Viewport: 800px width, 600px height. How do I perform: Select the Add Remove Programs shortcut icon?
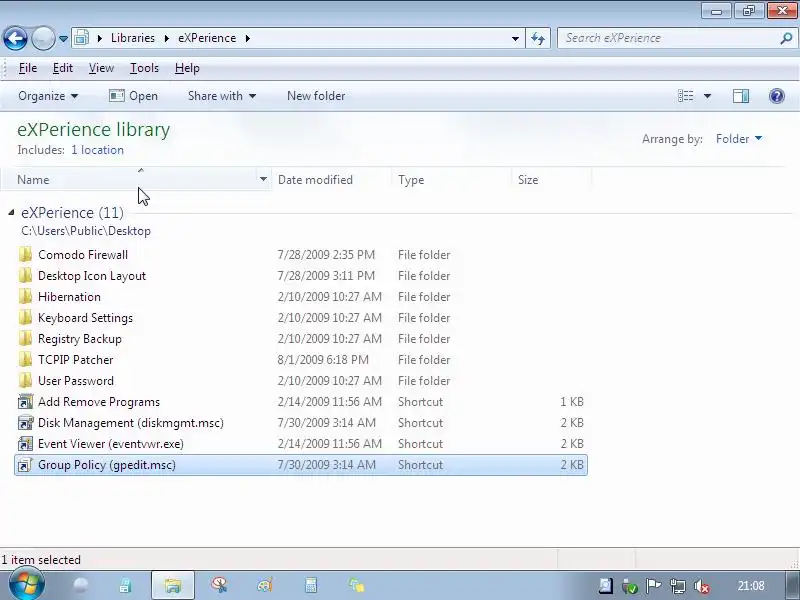pos(26,402)
